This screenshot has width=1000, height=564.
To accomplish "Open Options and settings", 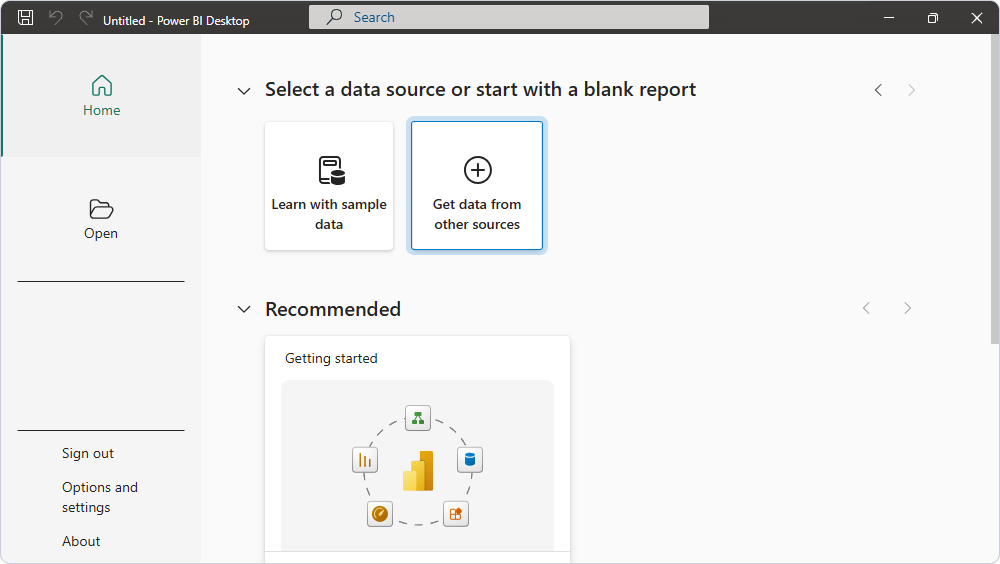I will 100,497.
